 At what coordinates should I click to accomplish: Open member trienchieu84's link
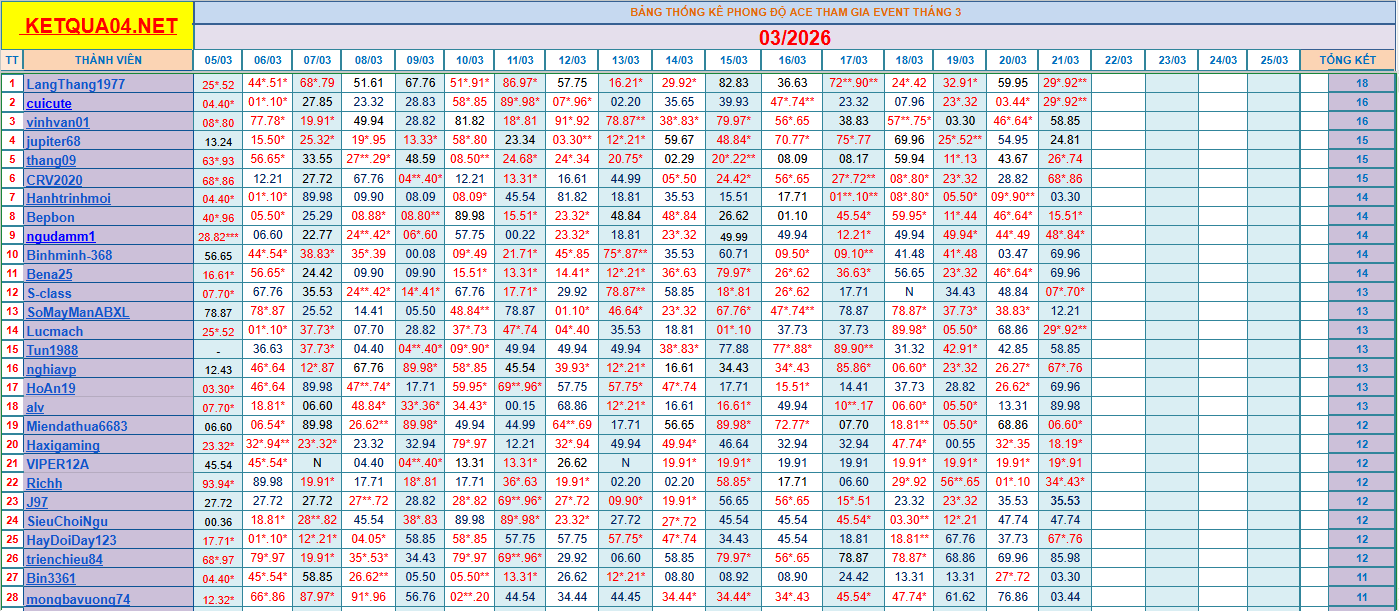coord(64,559)
